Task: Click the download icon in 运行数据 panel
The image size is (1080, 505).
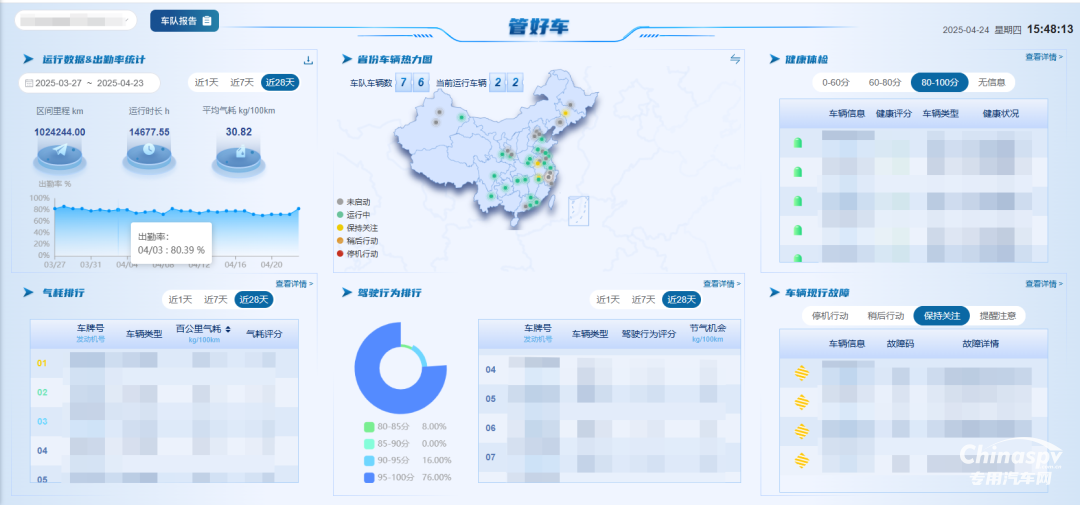Action: point(308,60)
